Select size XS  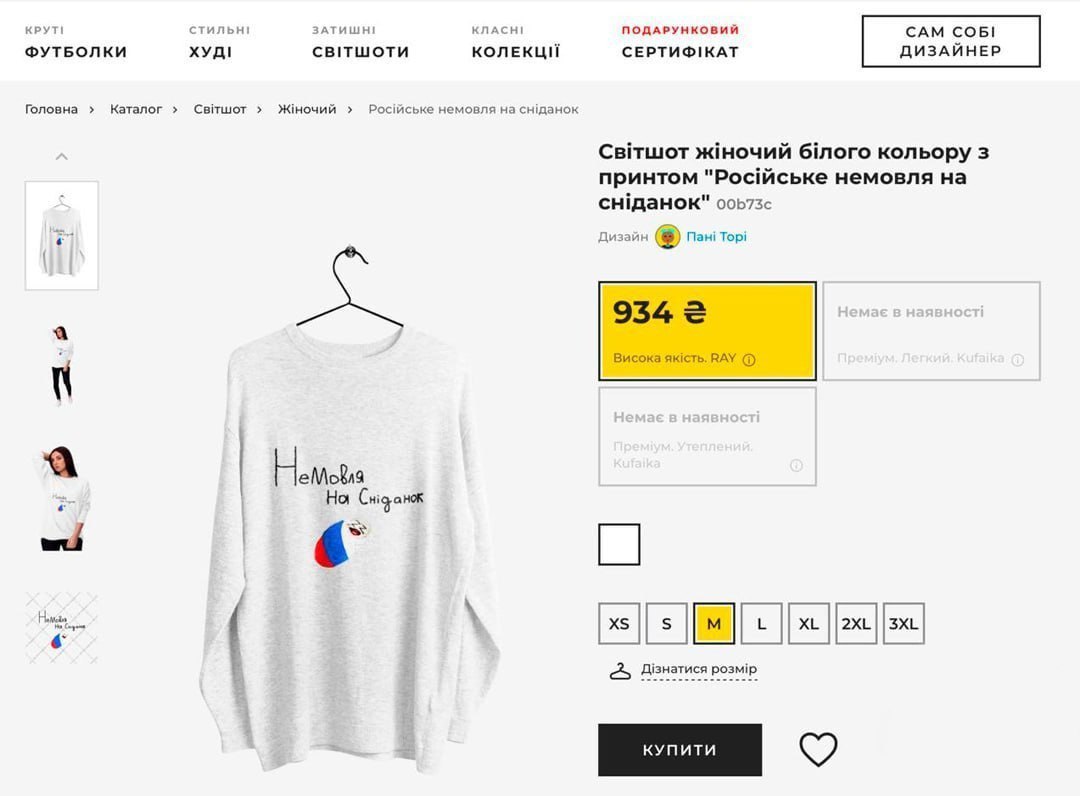pyautogui.click(x=619, y=624)
